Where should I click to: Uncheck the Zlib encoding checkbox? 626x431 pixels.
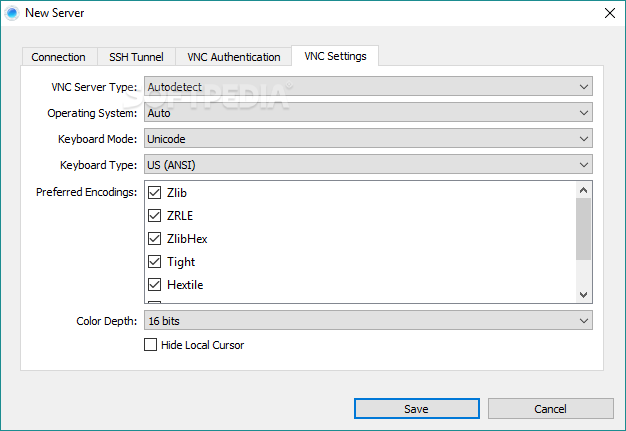pos(155,192)
